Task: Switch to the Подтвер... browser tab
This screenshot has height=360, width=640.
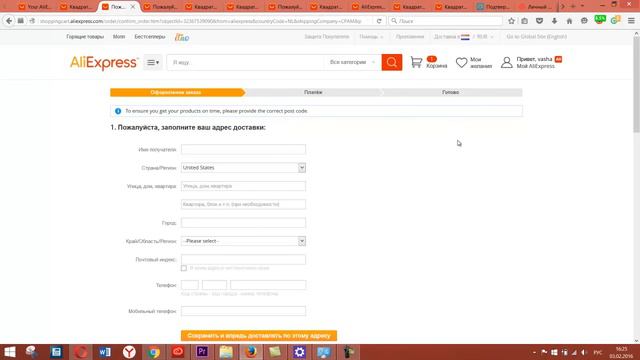Action: click(x=494, y=7)
